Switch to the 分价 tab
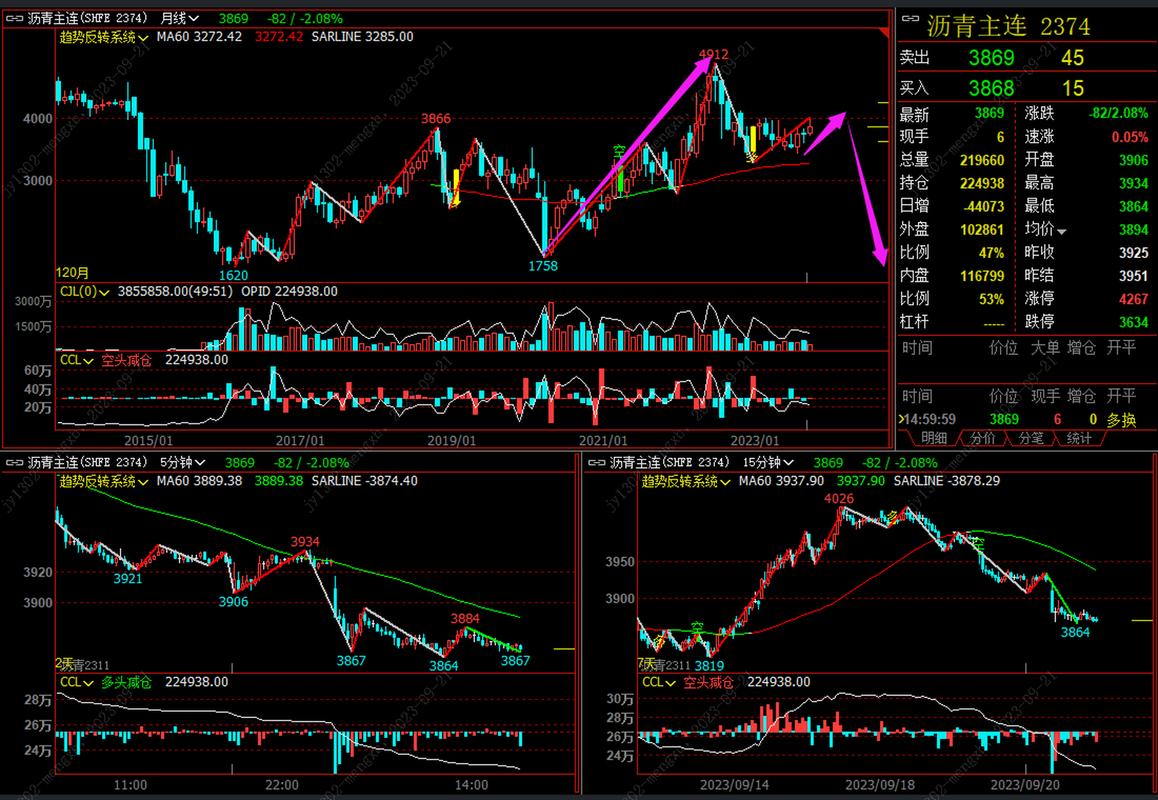The image size is (1158, 800). tap(982, 438)
